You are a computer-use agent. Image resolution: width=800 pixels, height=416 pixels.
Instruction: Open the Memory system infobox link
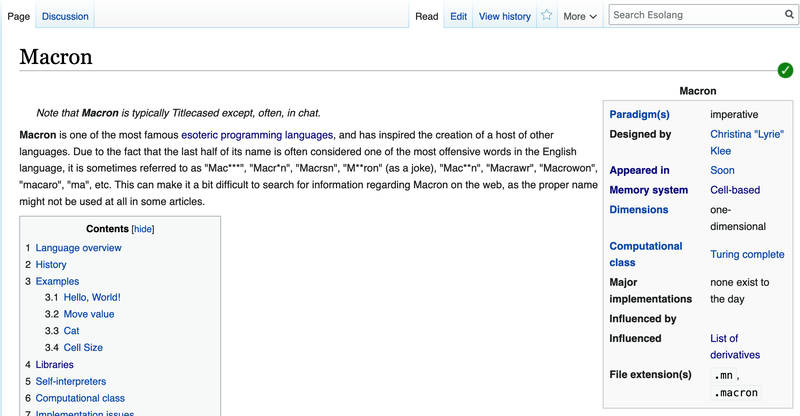click(x=648, y=190)
